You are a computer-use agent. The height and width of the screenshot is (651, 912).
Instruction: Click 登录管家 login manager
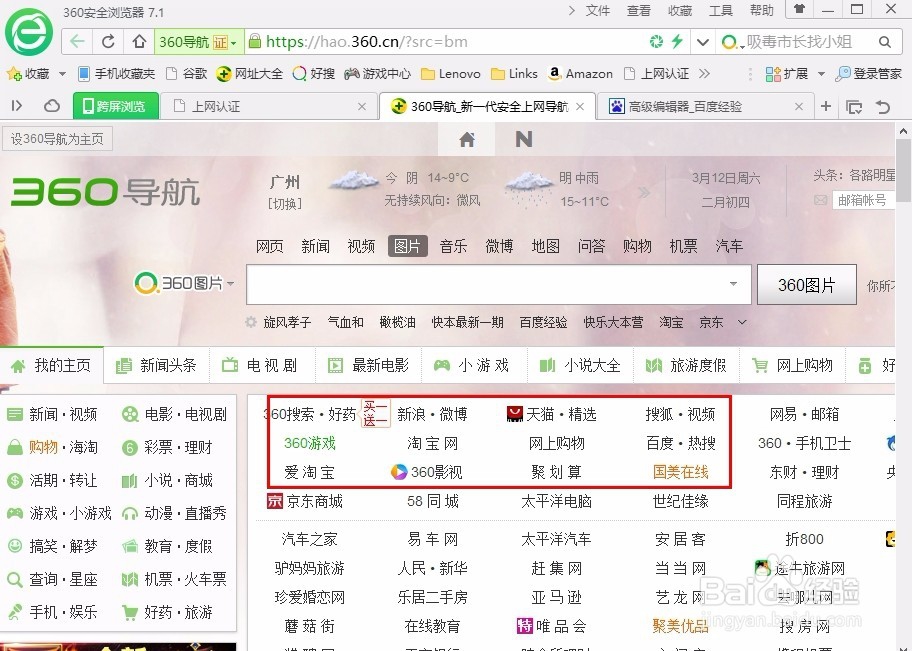(868, 74)
